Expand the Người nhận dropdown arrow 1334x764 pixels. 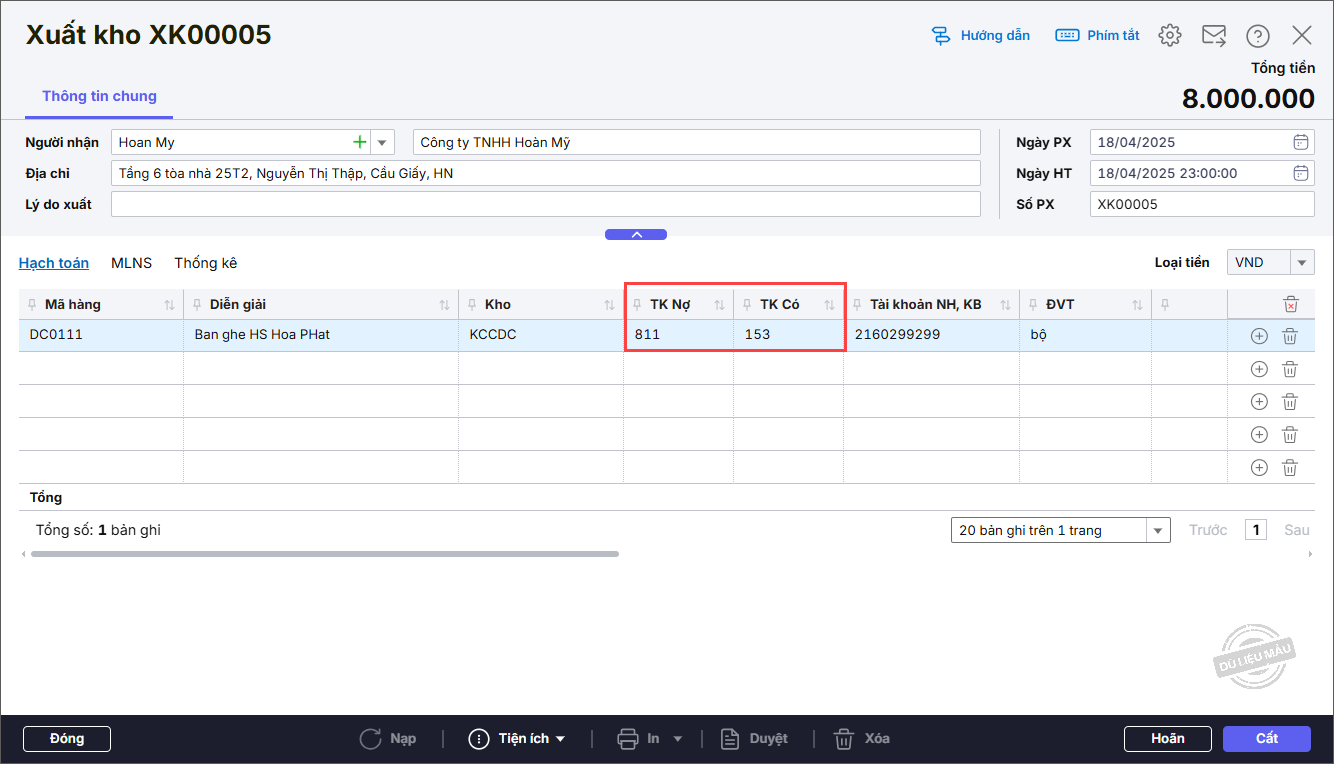tap(382, 142)
